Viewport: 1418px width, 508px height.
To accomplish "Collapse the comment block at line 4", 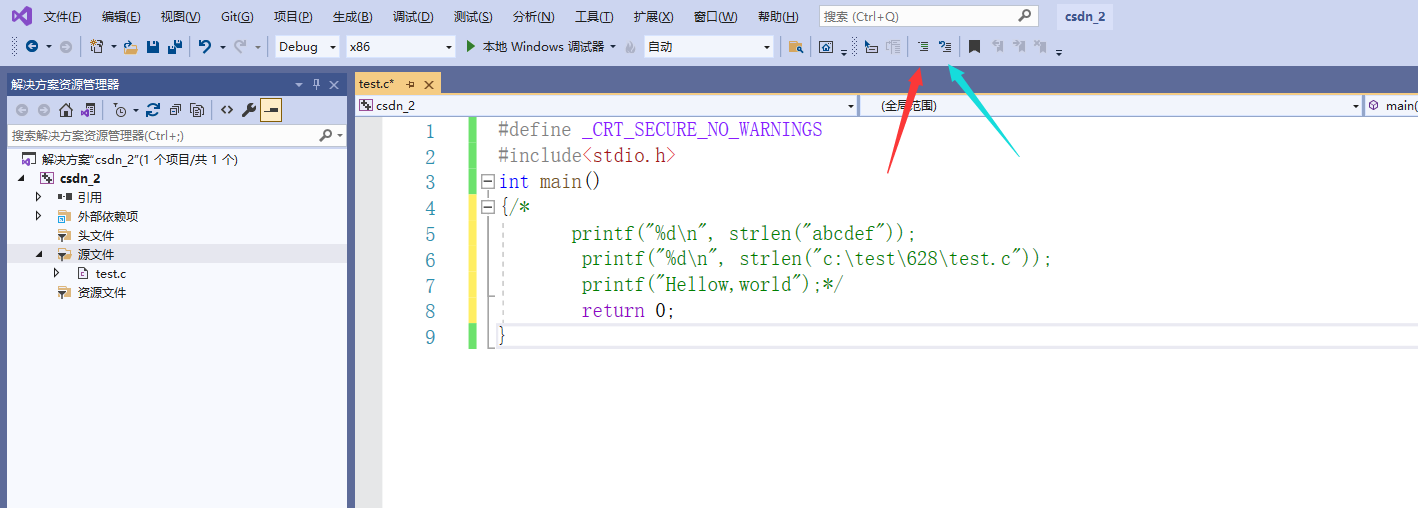I will click(x=488, y=207).
